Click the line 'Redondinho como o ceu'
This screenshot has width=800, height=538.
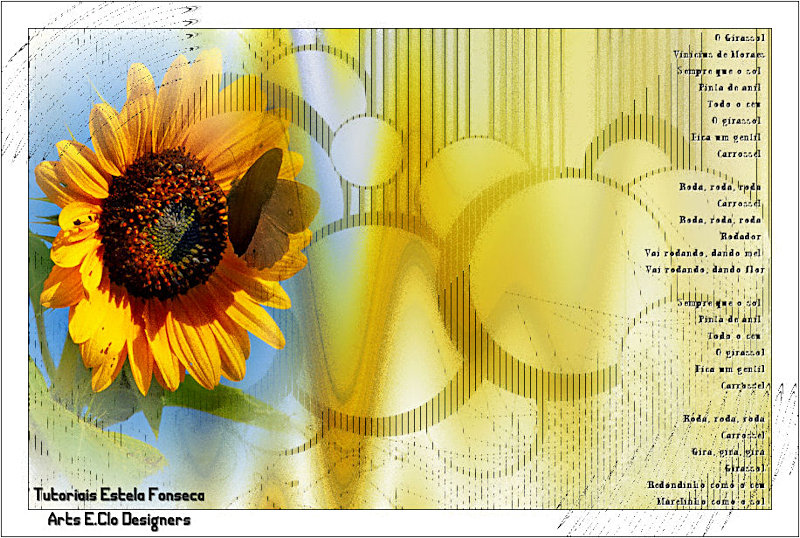706,485
